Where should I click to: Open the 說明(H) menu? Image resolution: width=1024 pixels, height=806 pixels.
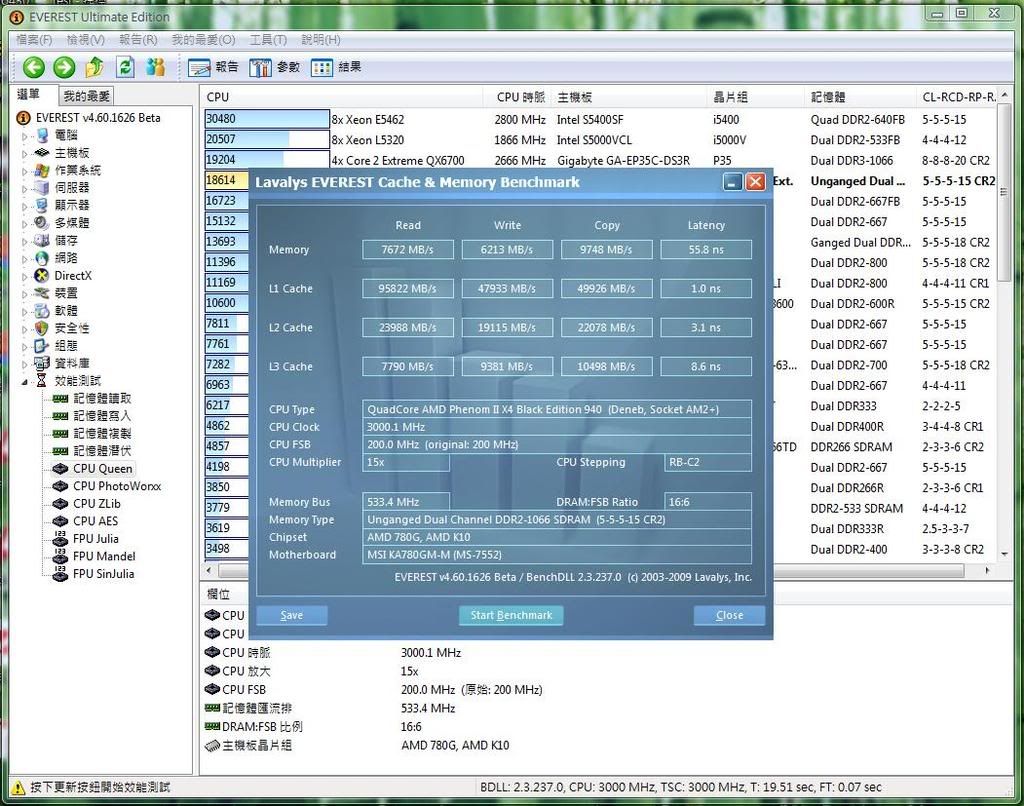coord(321,40)
